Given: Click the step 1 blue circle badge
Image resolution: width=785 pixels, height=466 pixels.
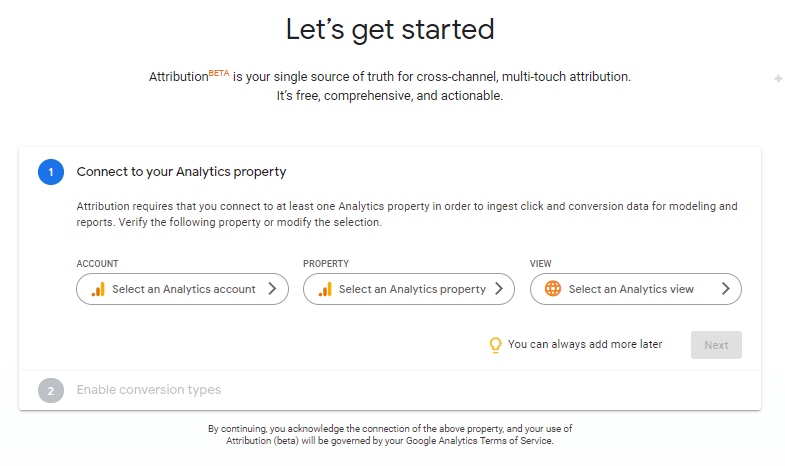Looking at the screenshot, I should tap(51, 172).
